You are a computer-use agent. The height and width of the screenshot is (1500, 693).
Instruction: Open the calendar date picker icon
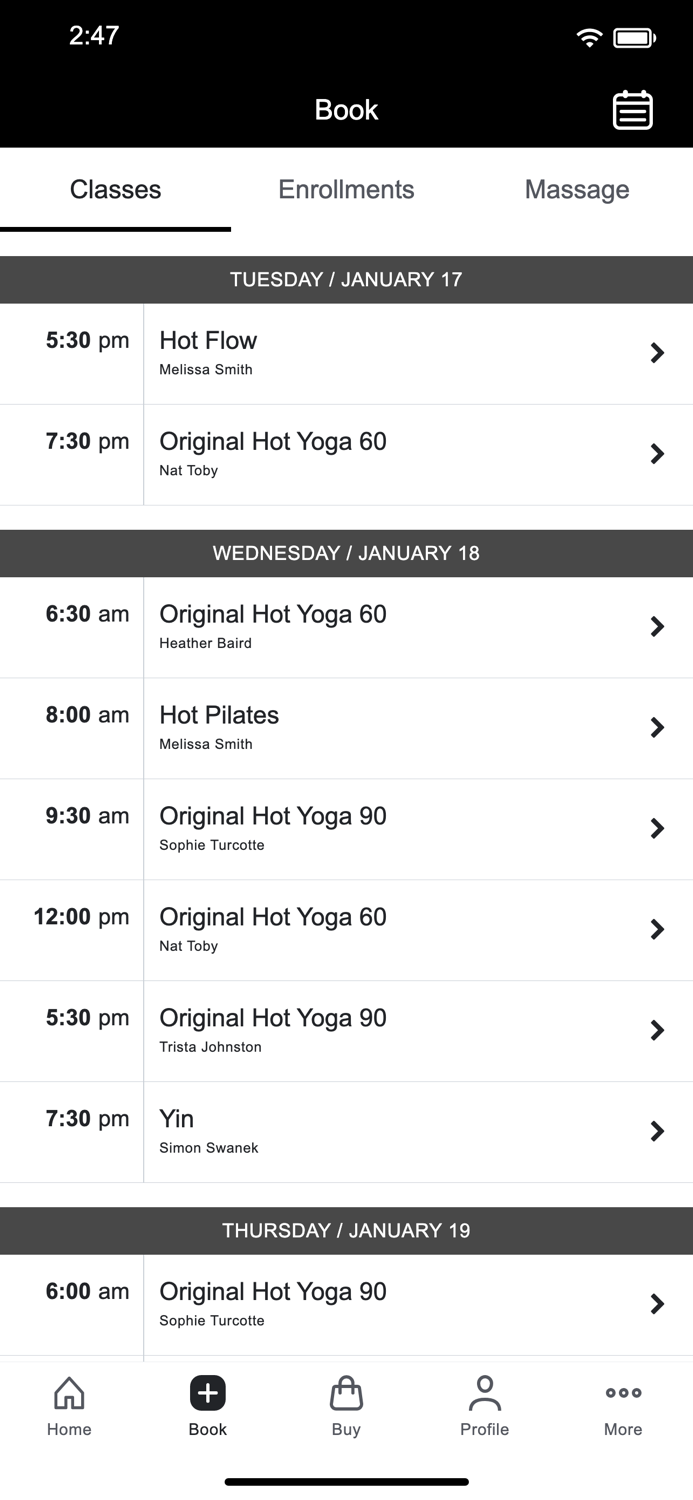[x=632, y=110]
